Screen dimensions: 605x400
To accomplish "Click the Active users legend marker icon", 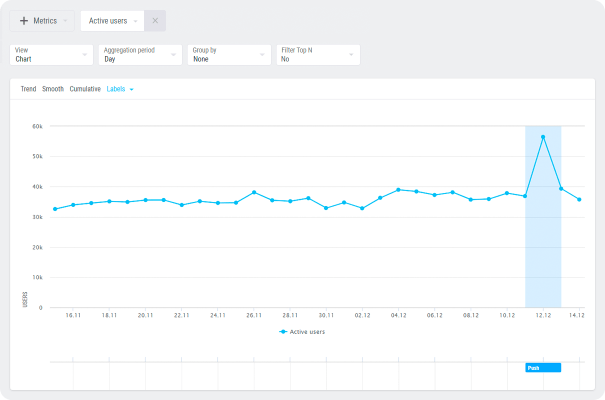I will 284,331.
